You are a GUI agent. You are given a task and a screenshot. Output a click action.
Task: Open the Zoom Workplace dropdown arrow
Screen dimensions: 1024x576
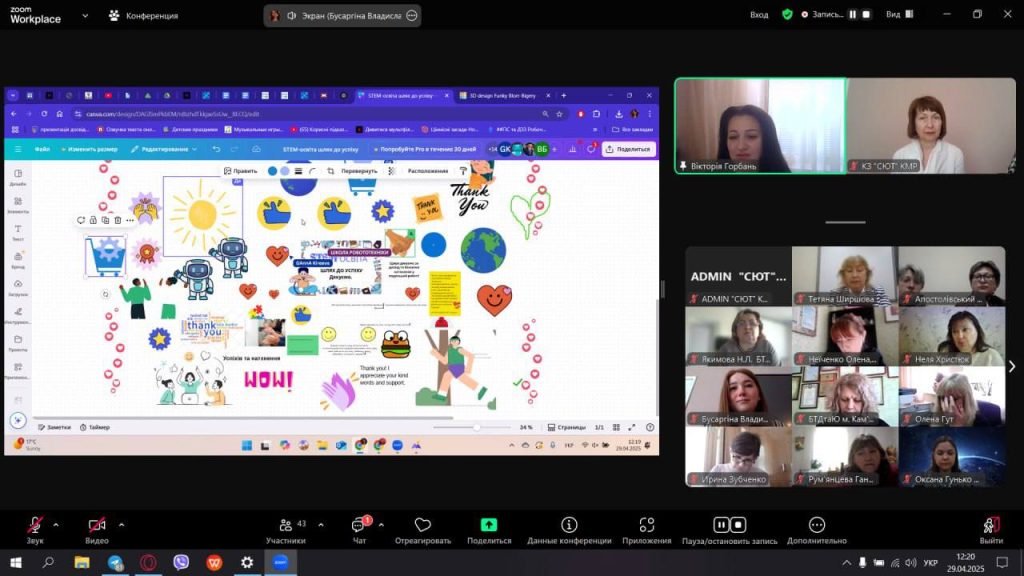tap(85, 16)
